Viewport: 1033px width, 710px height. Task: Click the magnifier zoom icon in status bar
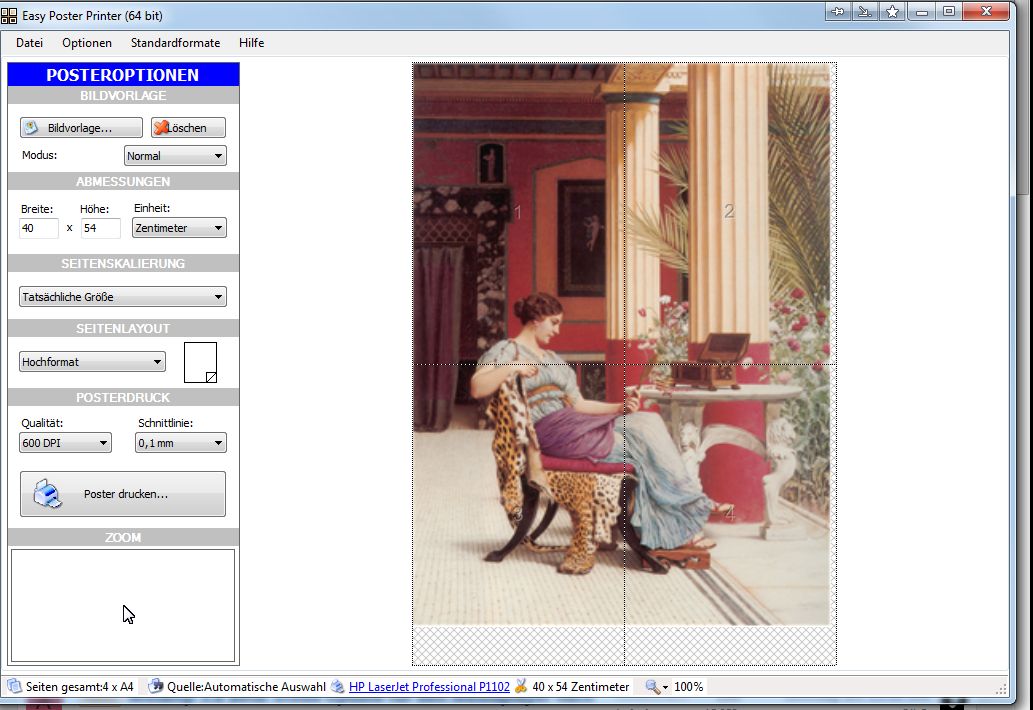pos(652,686)
